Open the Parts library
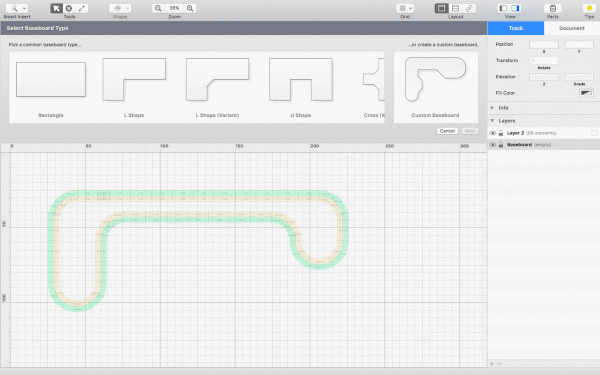The image size is (600, 375). (x=553, y=8)
